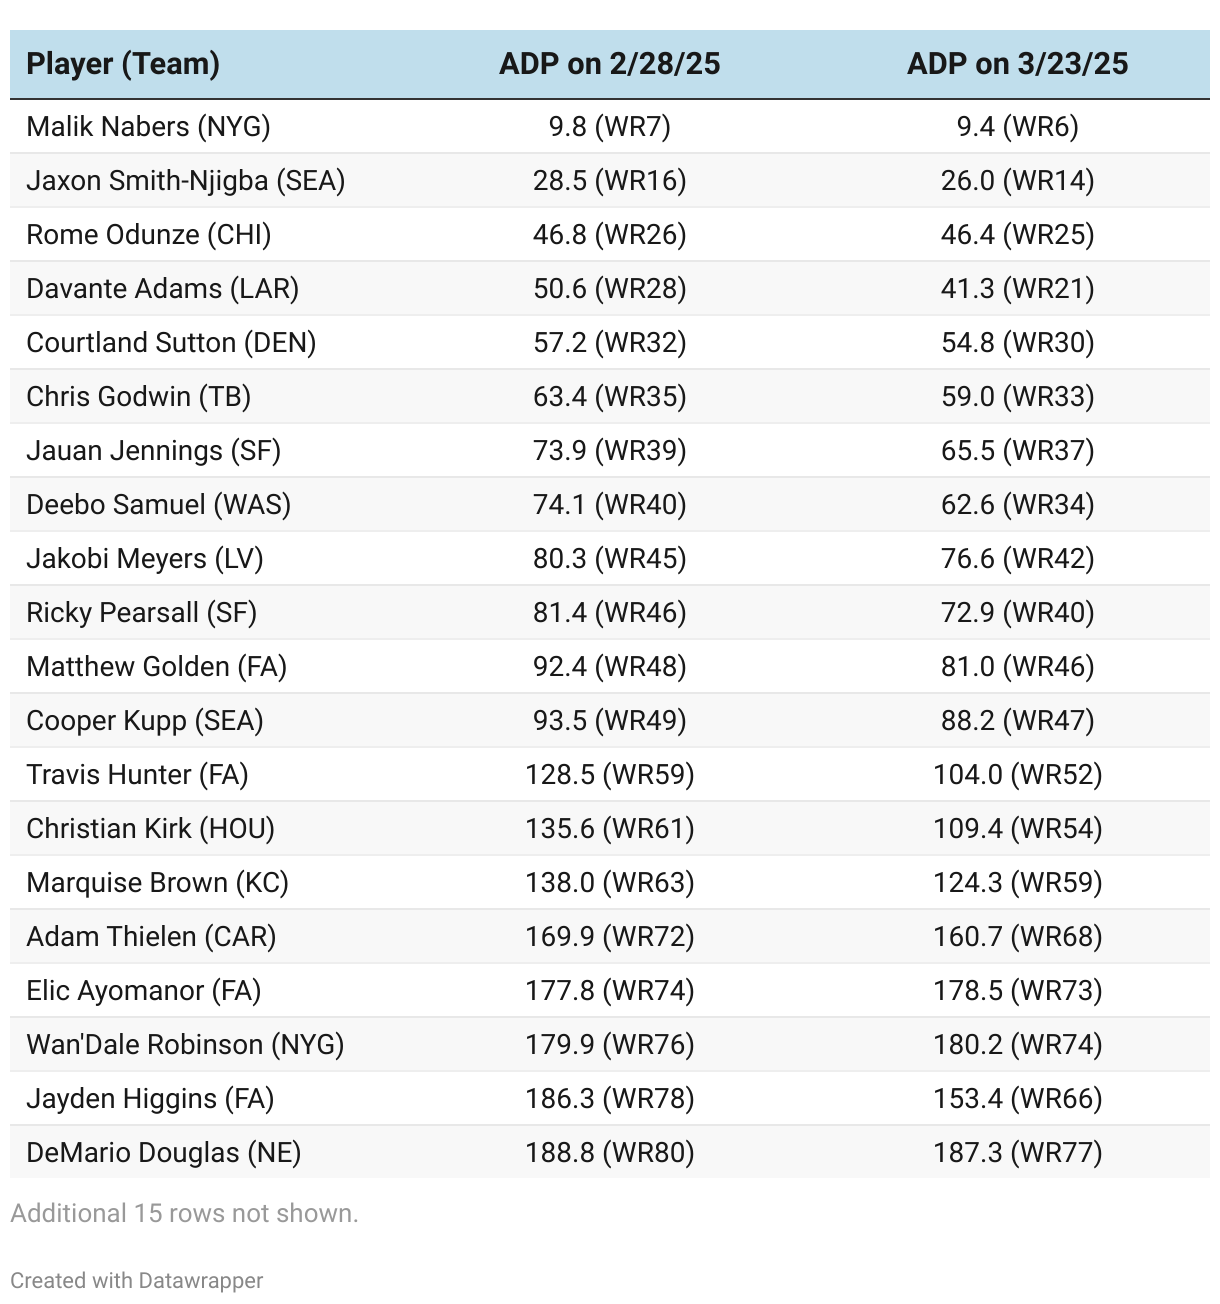Click the Deebo Samuel (WAS) player name
This screenshot has height=1304, width=1220.
click(x=158, y=505)
